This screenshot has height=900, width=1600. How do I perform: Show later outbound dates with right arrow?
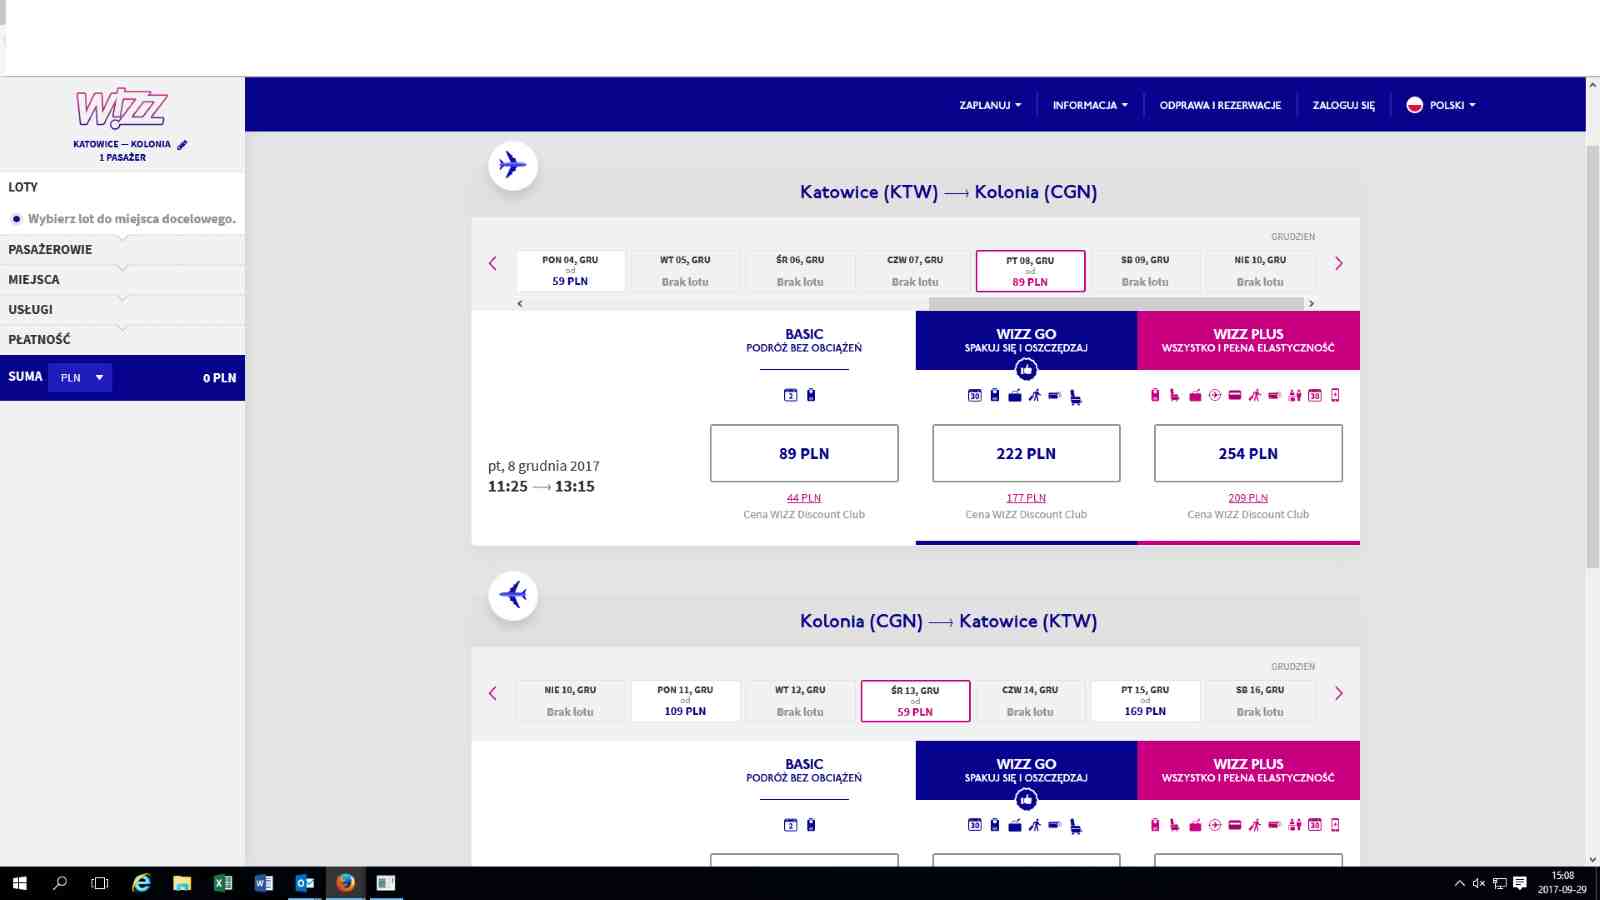[x=1339, y=264]
